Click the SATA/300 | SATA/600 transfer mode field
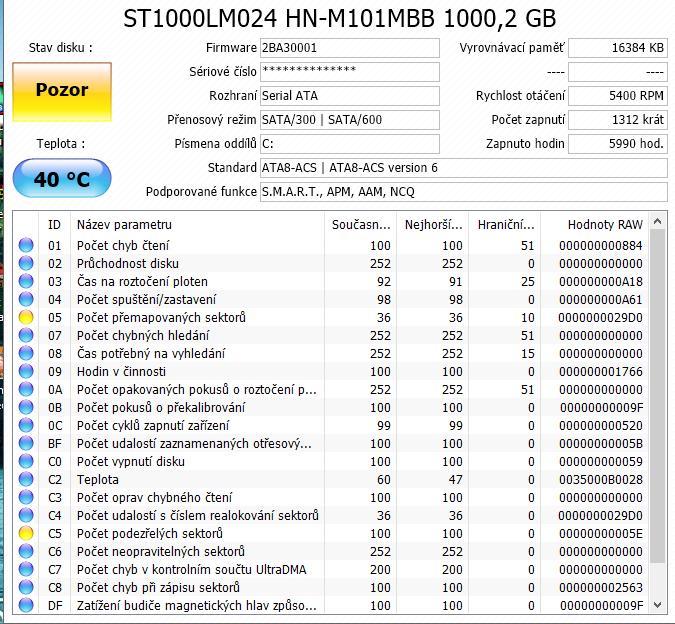The width and height of the screenshot is (675, 624). coord(350,120)
